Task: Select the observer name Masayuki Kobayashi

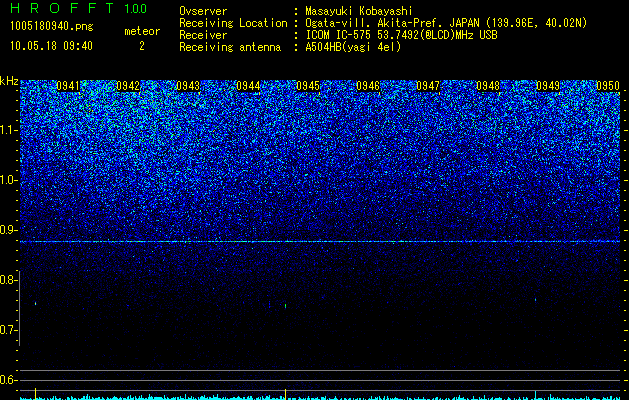Action: point(359,11)
